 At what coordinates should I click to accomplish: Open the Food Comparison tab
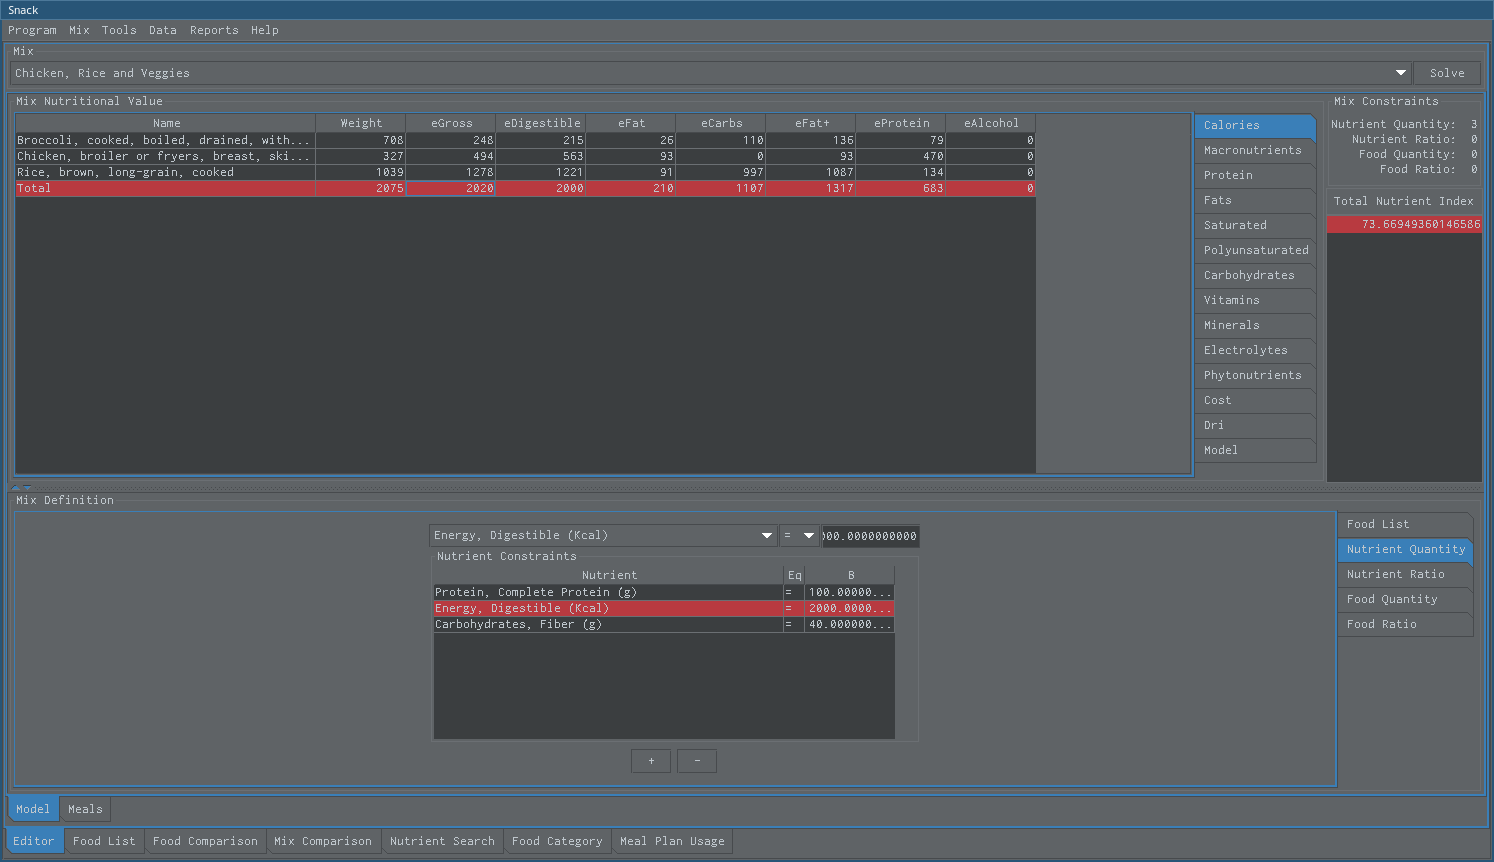[205, 841]
